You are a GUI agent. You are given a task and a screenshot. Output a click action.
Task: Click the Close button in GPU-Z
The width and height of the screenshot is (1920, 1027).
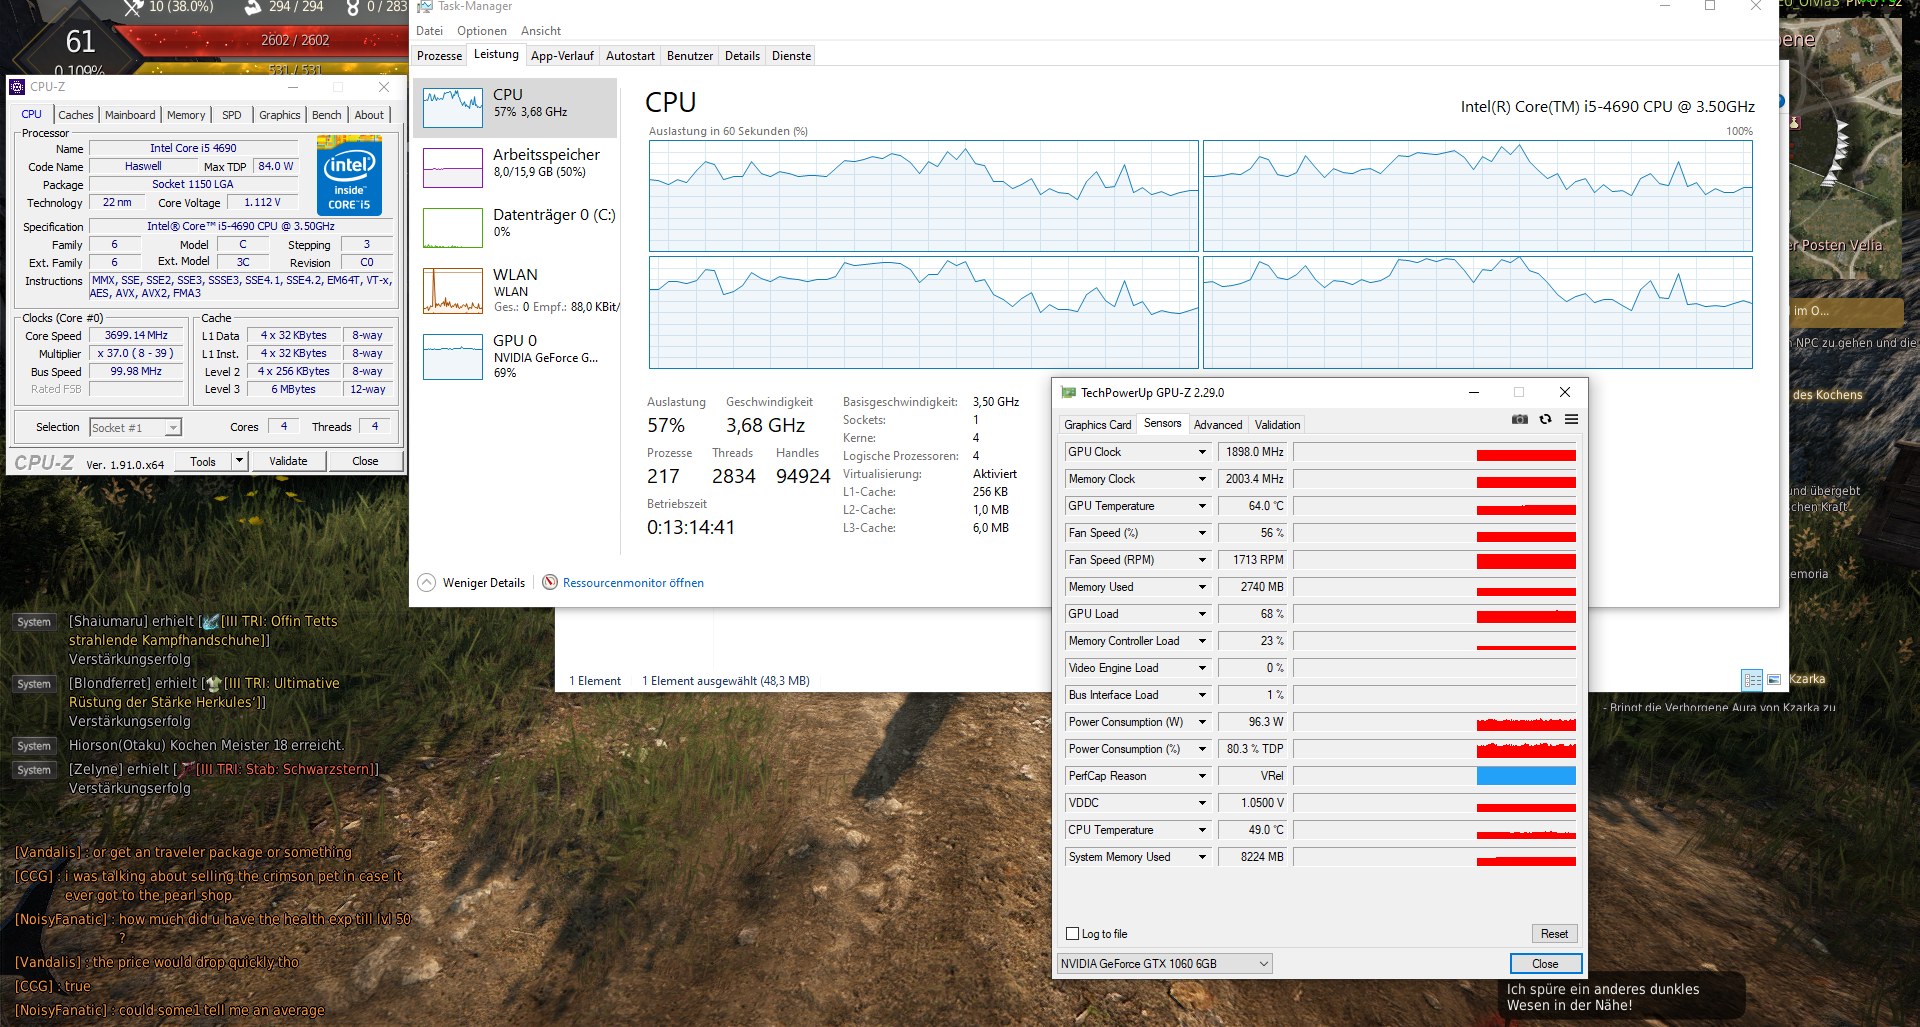pyautogui.click(x=1545, y=964)
